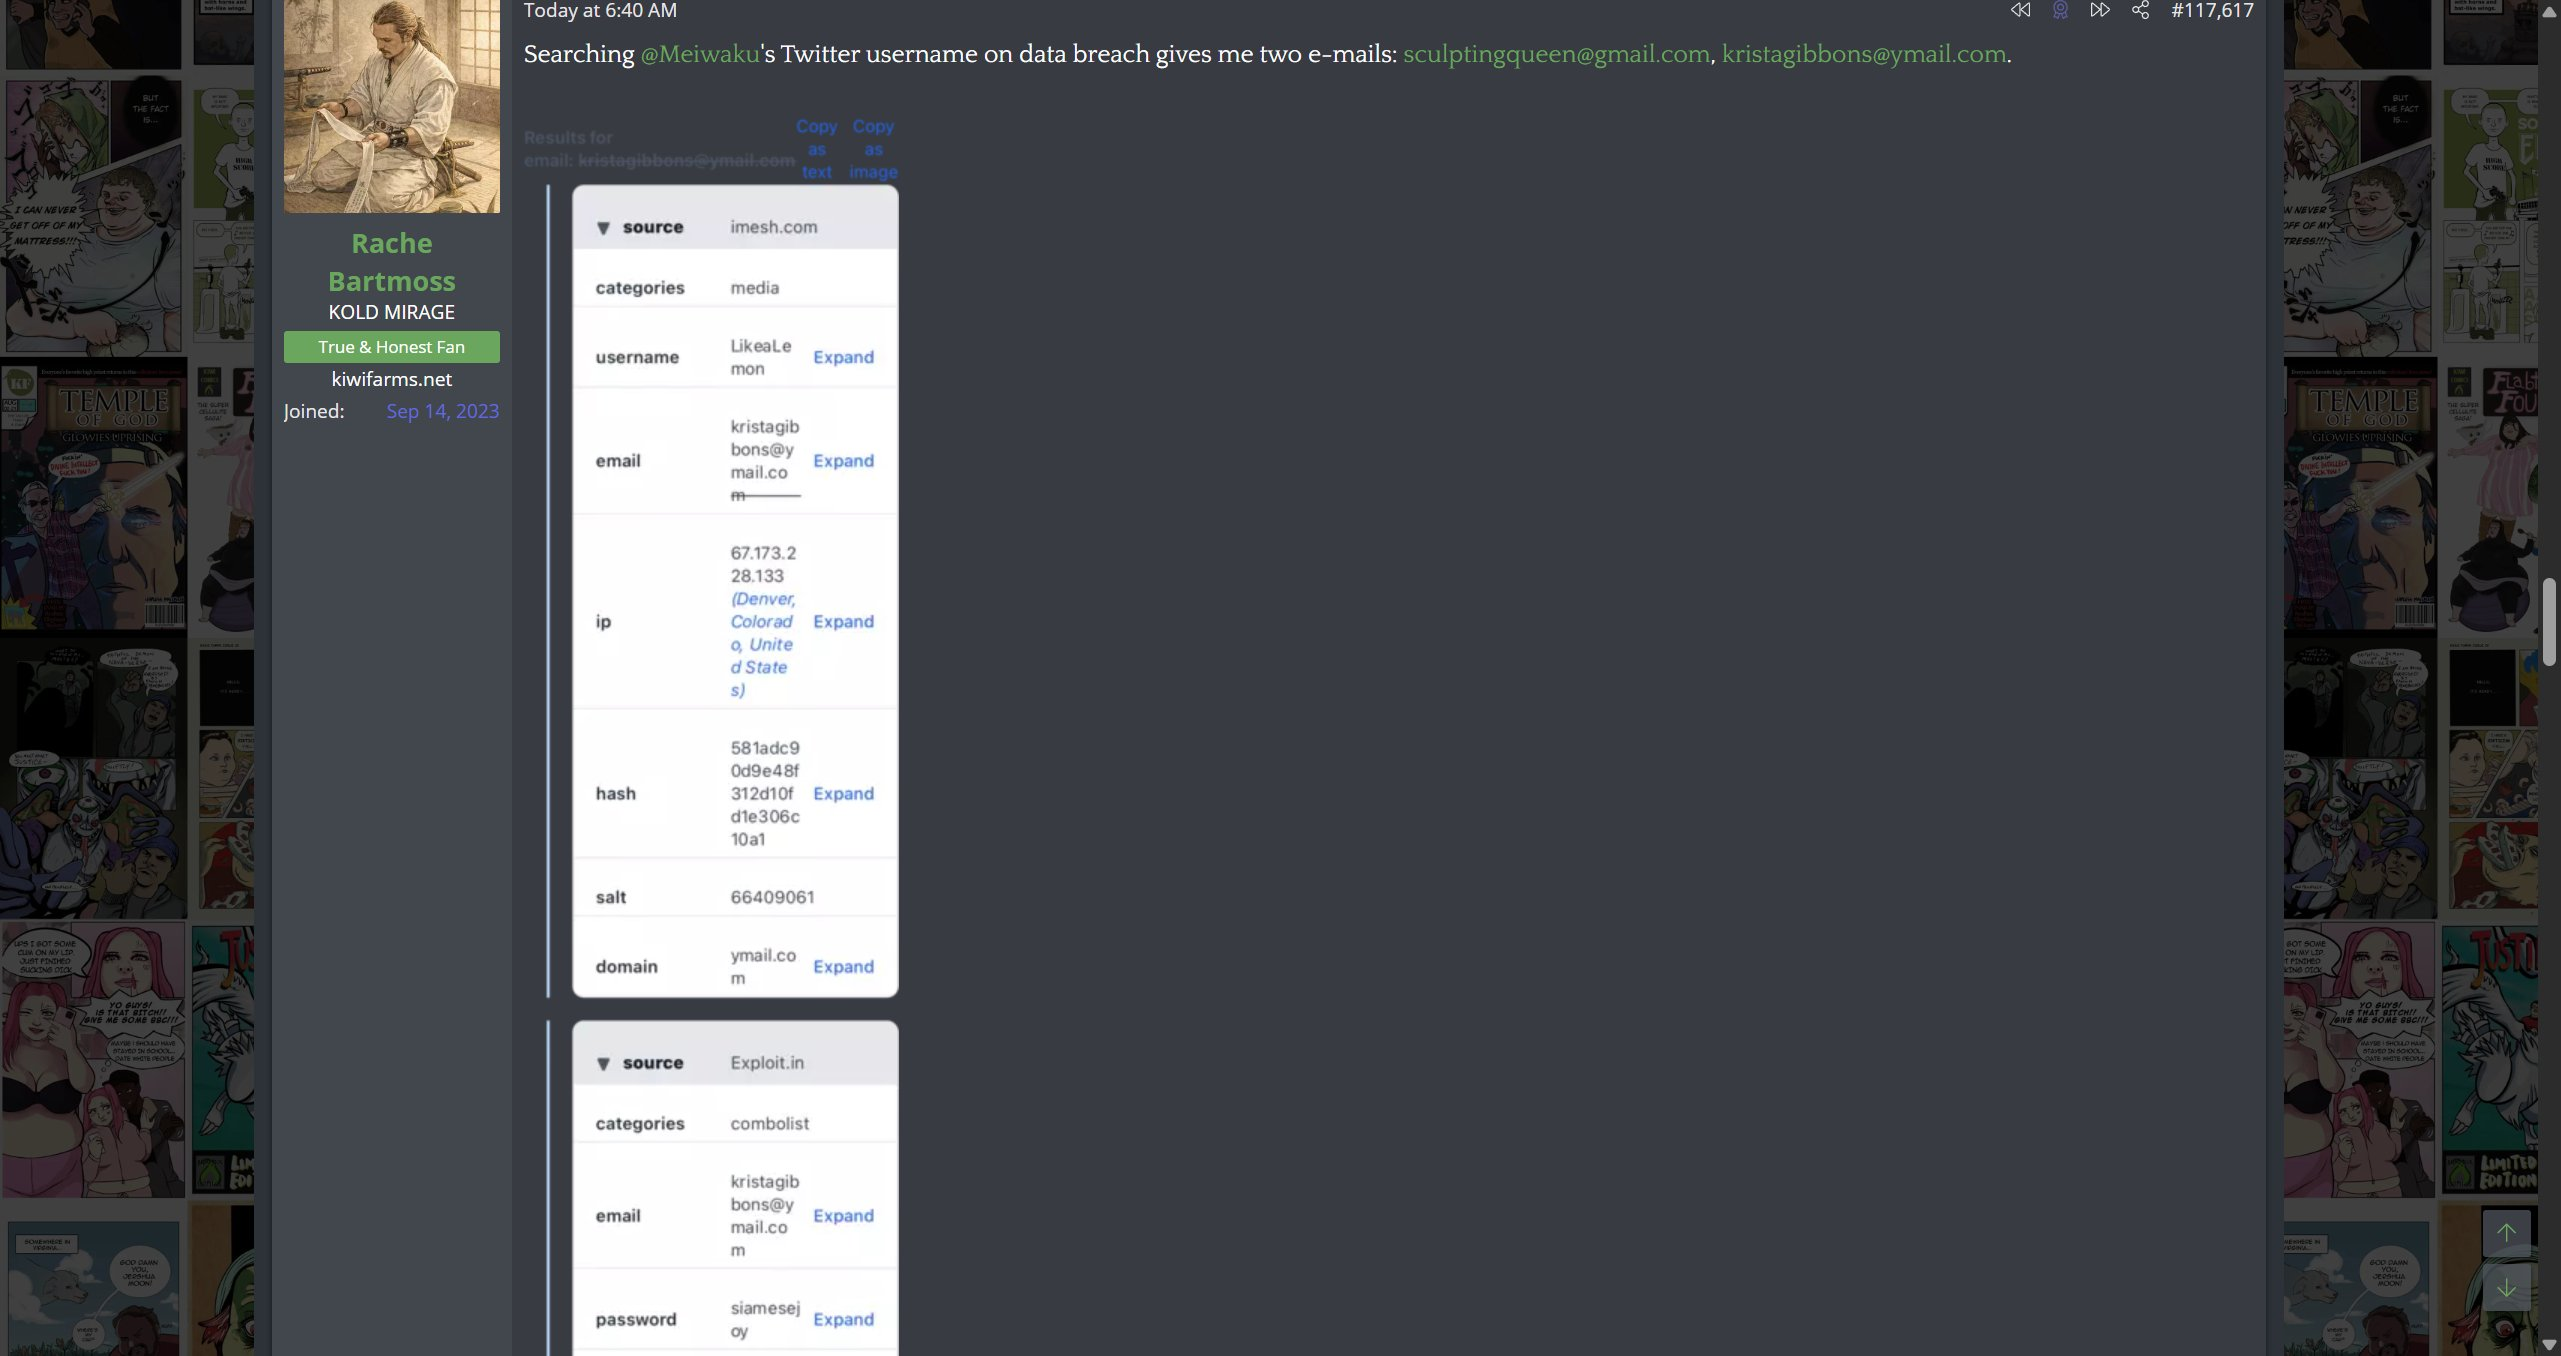This screenshot has height=1356, width=2561.
Task: Click the scroll-to-top arrow button
Action: [2506, 1233]
